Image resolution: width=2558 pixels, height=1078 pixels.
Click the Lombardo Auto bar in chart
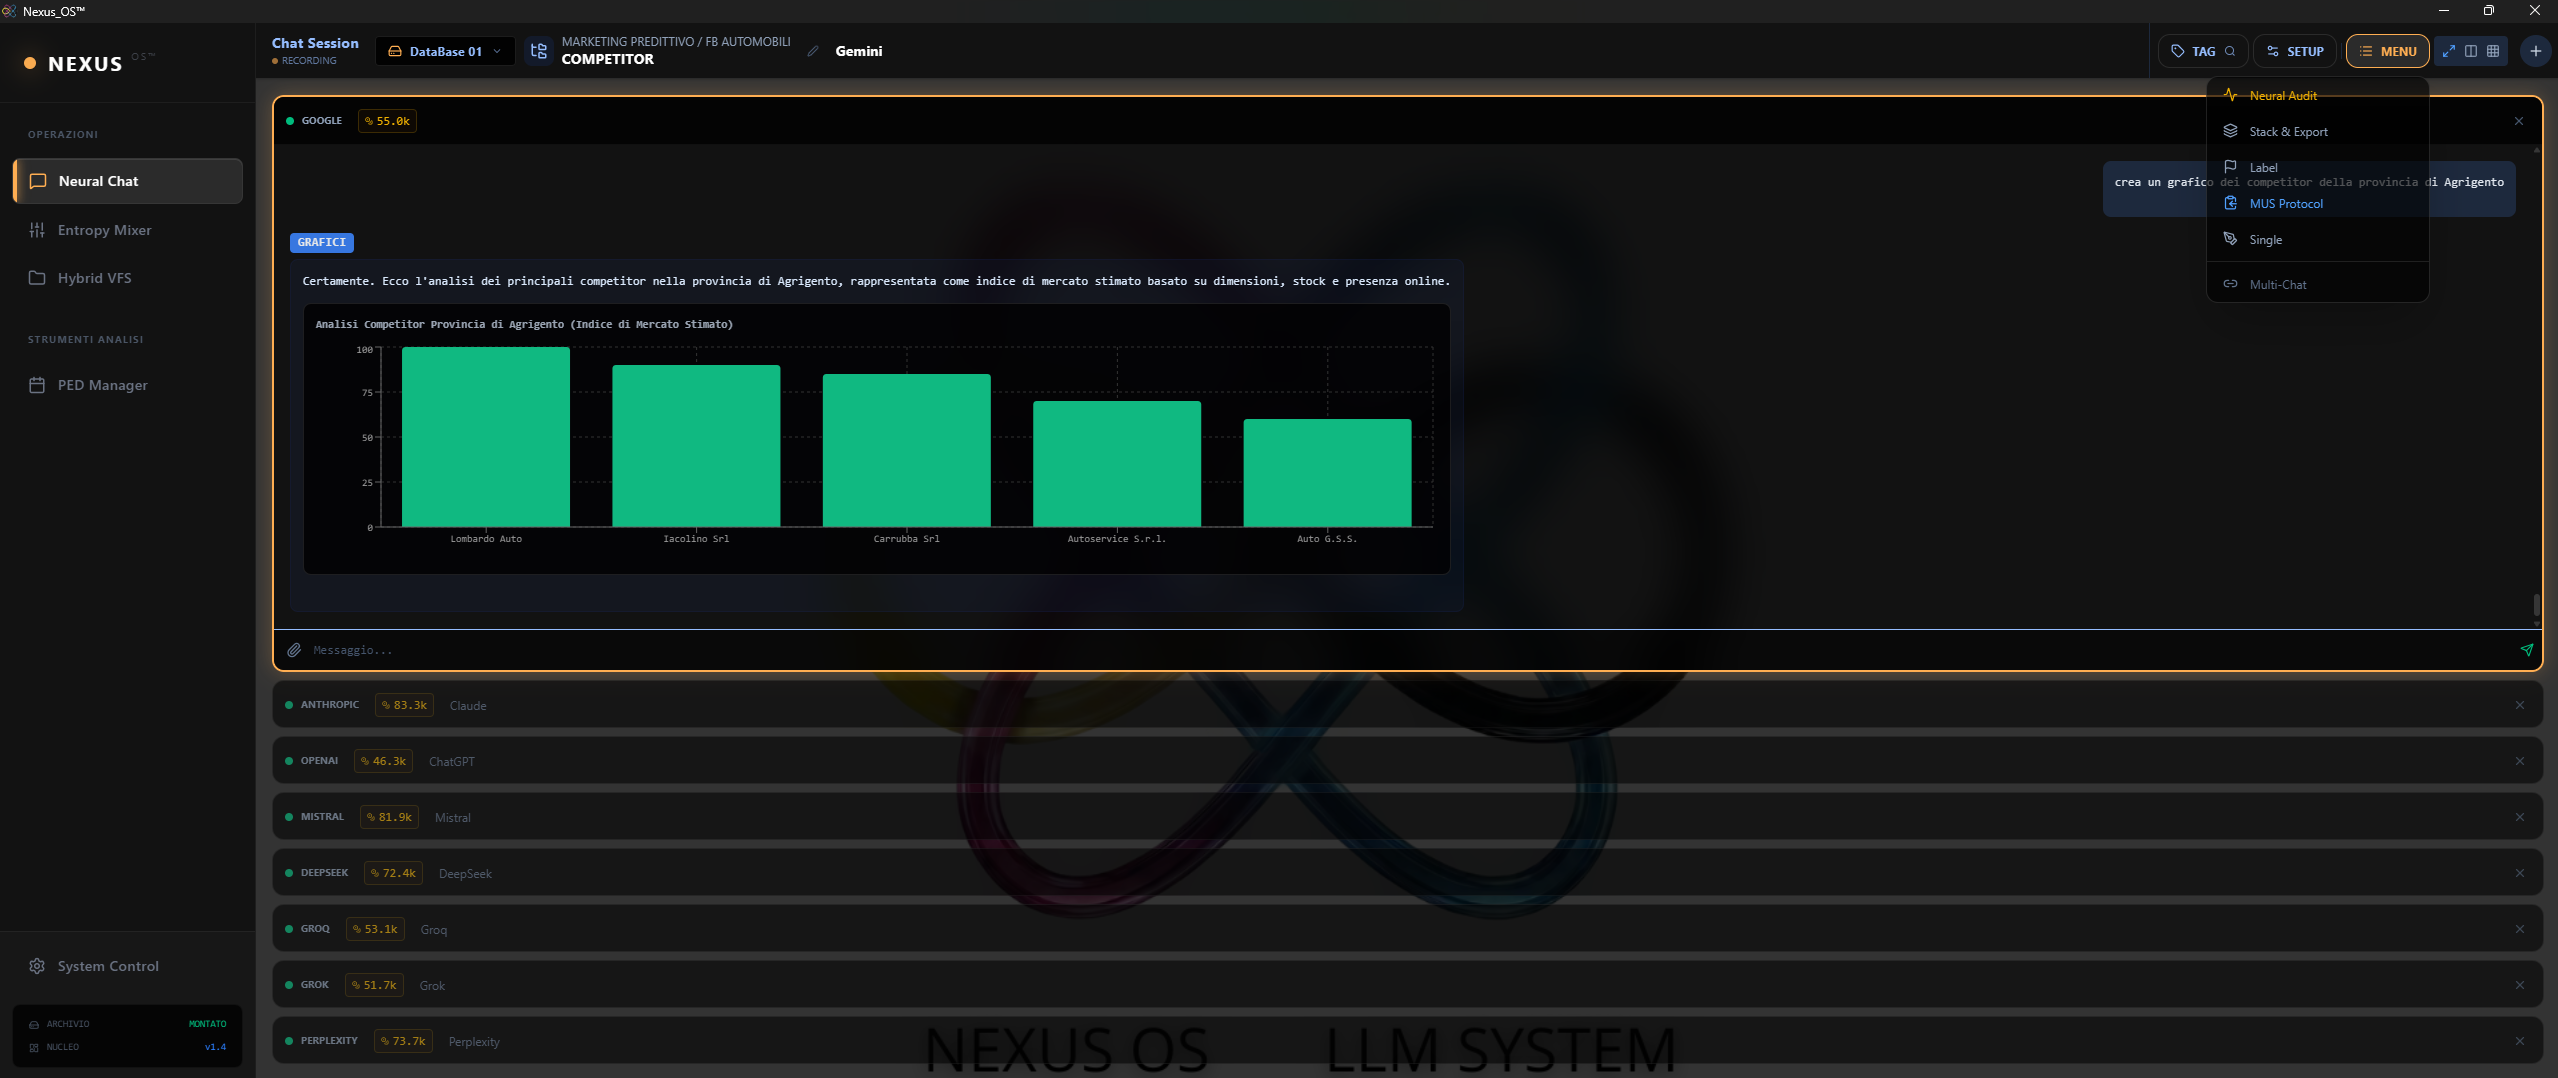click(x=486, y=437)
